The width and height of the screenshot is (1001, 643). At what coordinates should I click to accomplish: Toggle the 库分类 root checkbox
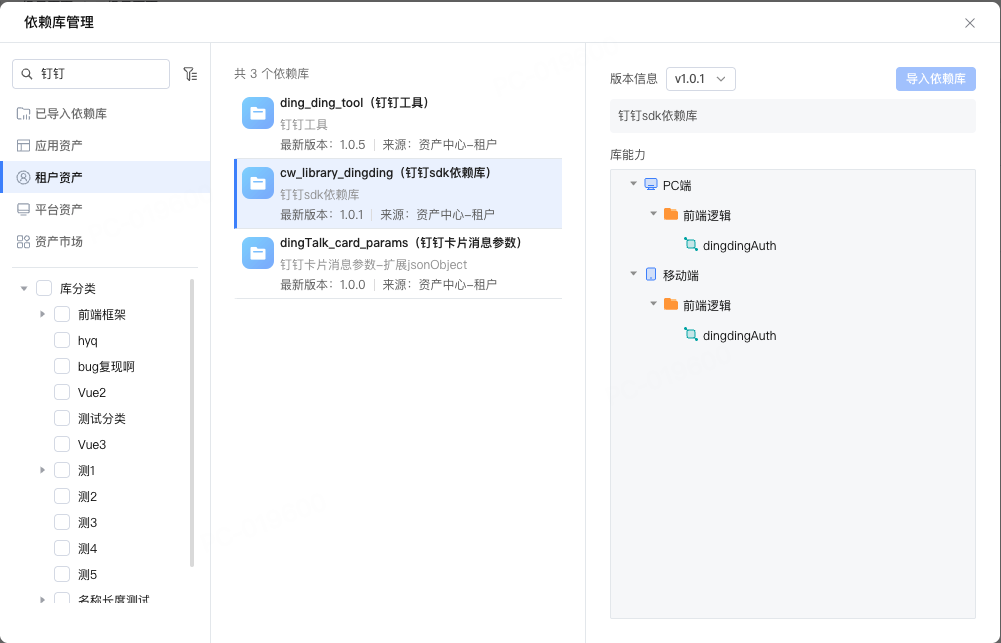tap(44, 289)
